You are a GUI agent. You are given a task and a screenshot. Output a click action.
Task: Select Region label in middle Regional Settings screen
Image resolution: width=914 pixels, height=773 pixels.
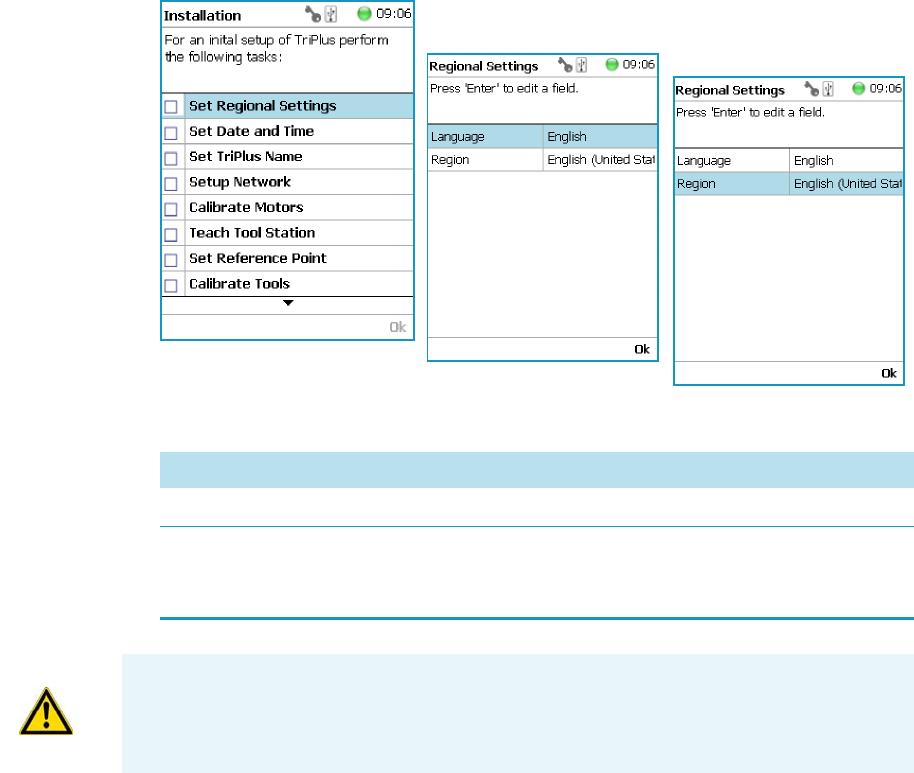point(450,160)
